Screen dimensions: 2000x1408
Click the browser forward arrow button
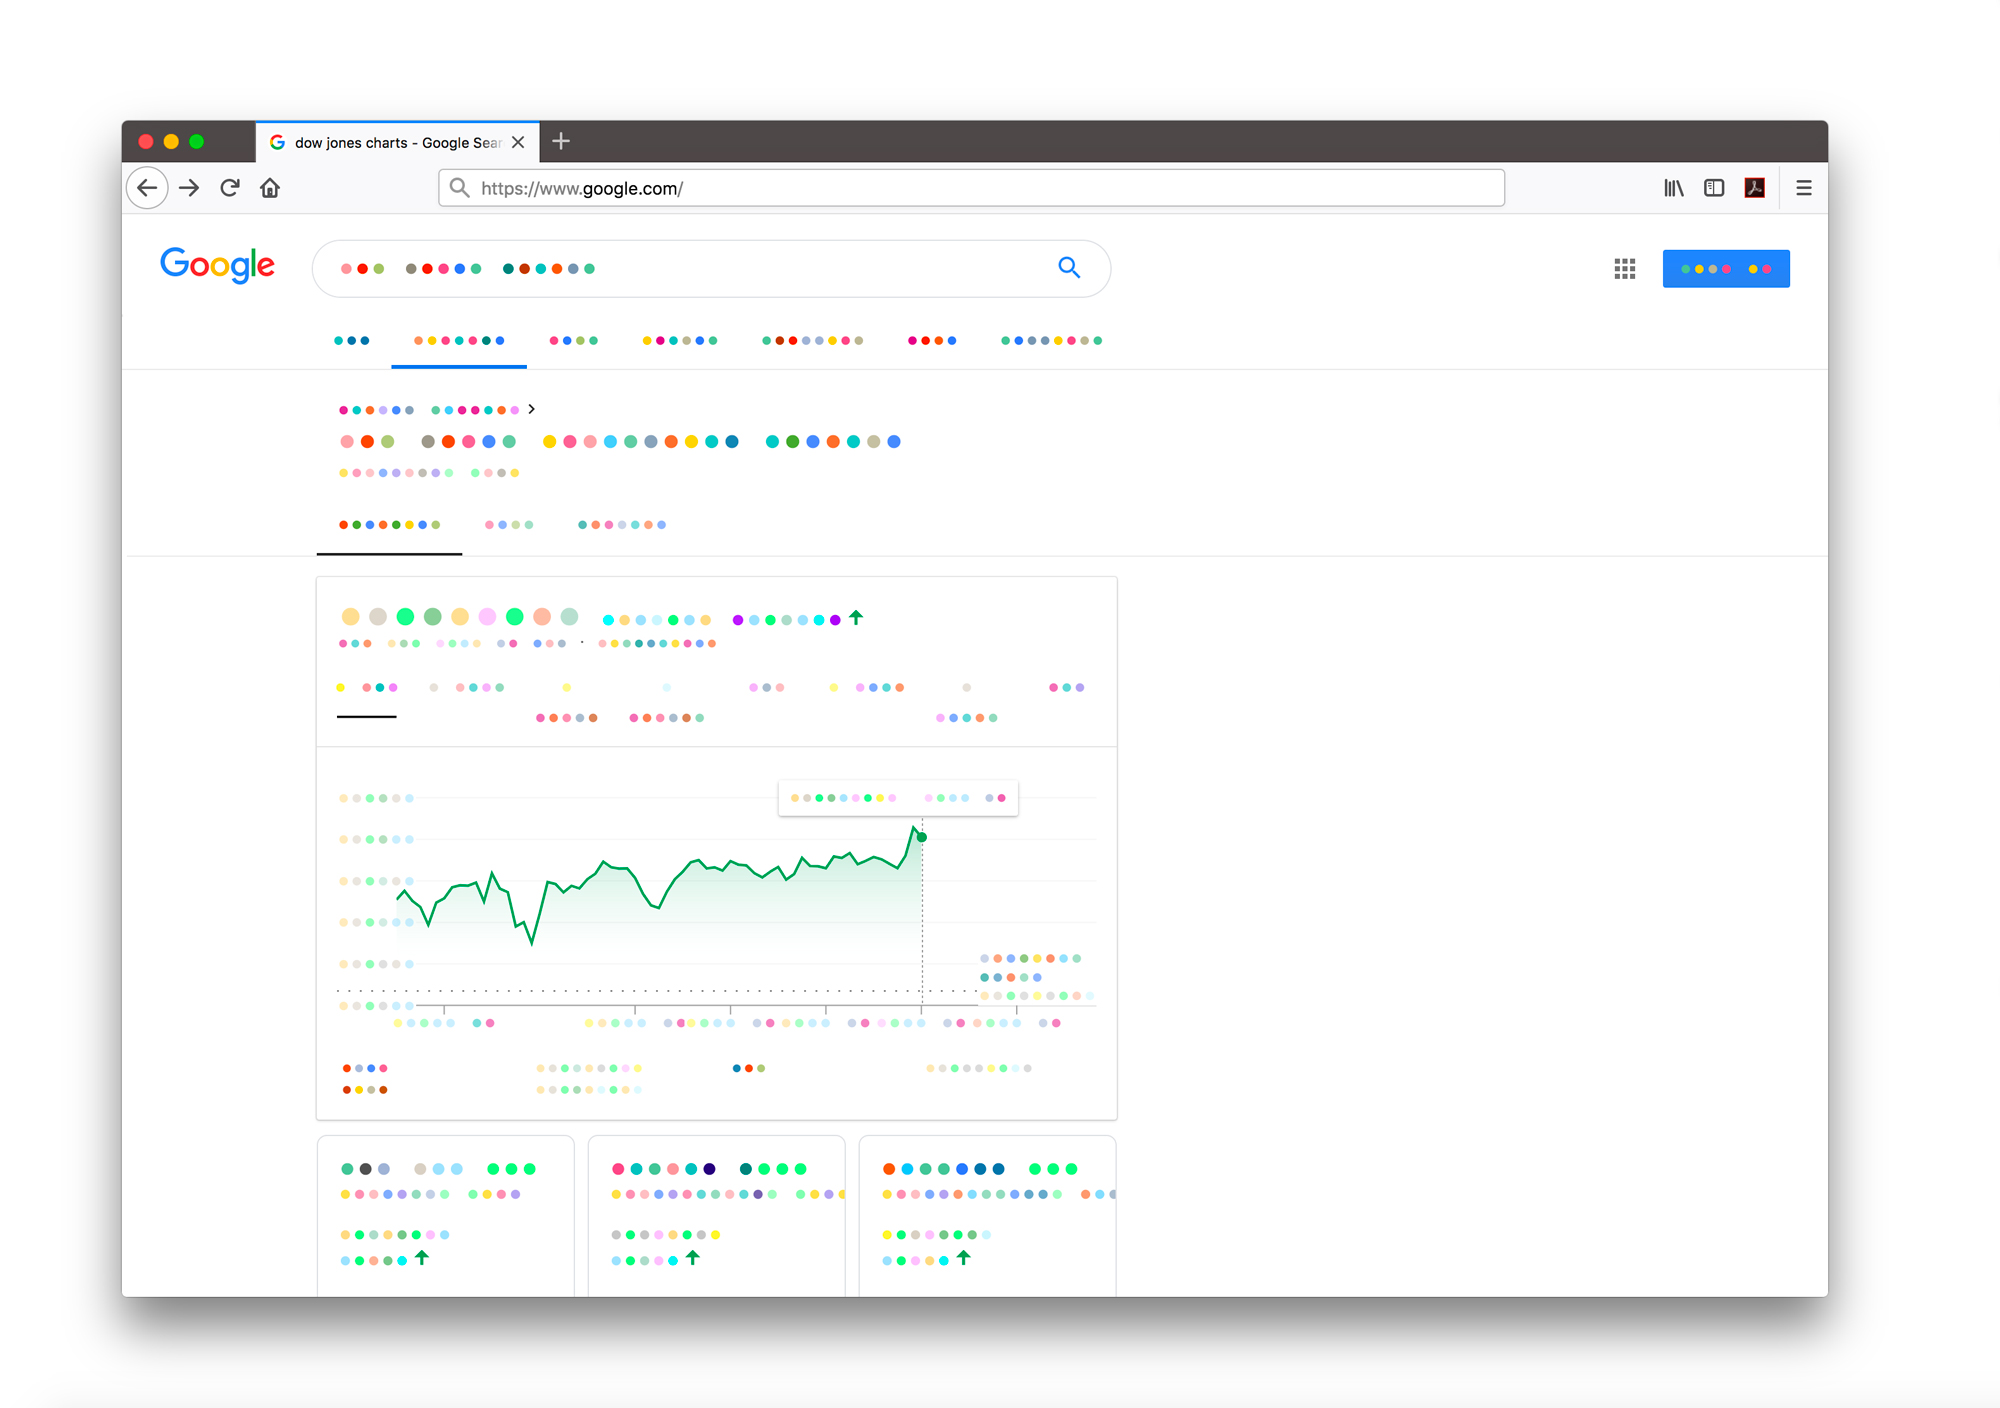pyautogui.click(x=189, y=188)
